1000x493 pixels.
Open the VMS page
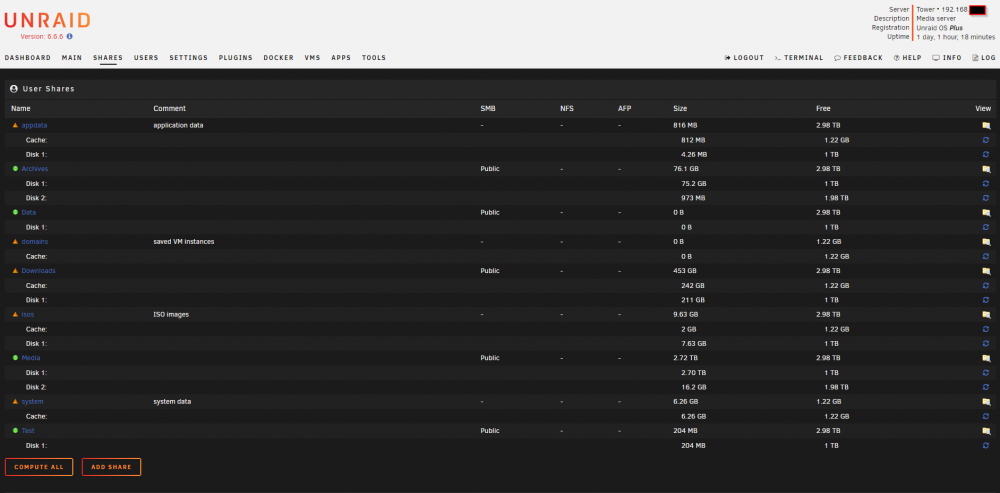coord(312,58)
